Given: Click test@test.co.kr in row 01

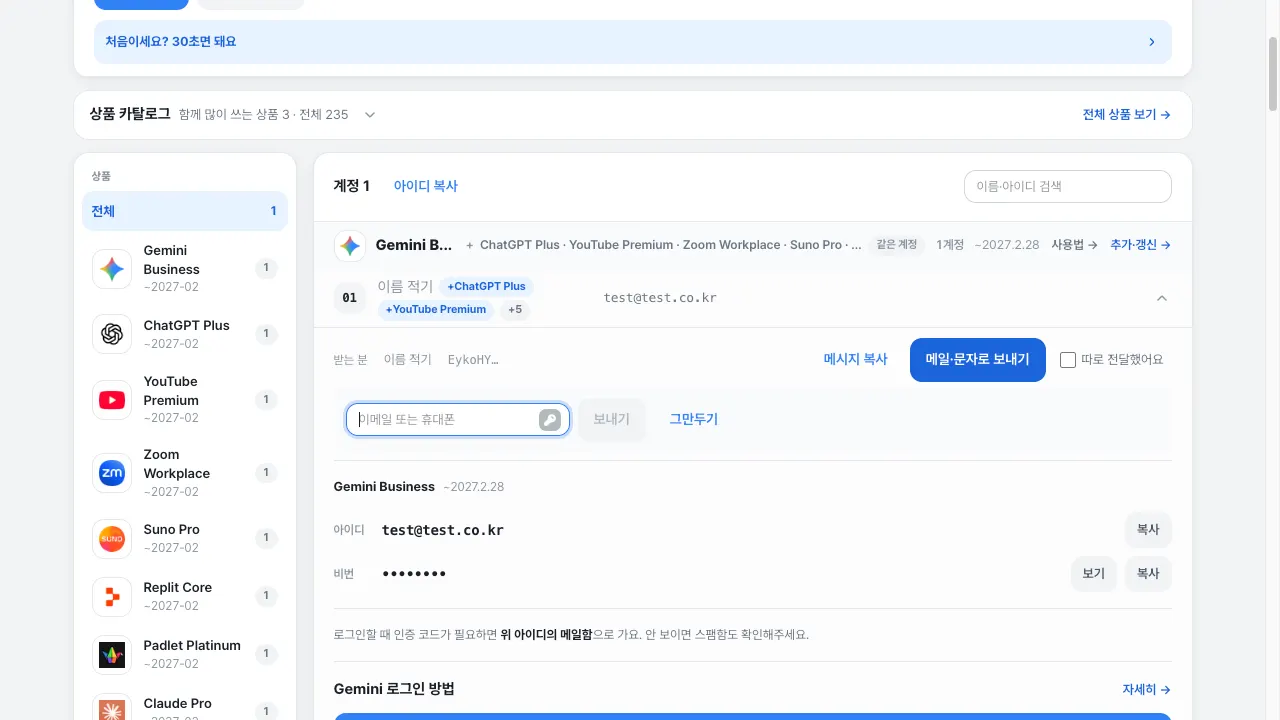Looking at the screenshot, I should click(x=660, y=298).
